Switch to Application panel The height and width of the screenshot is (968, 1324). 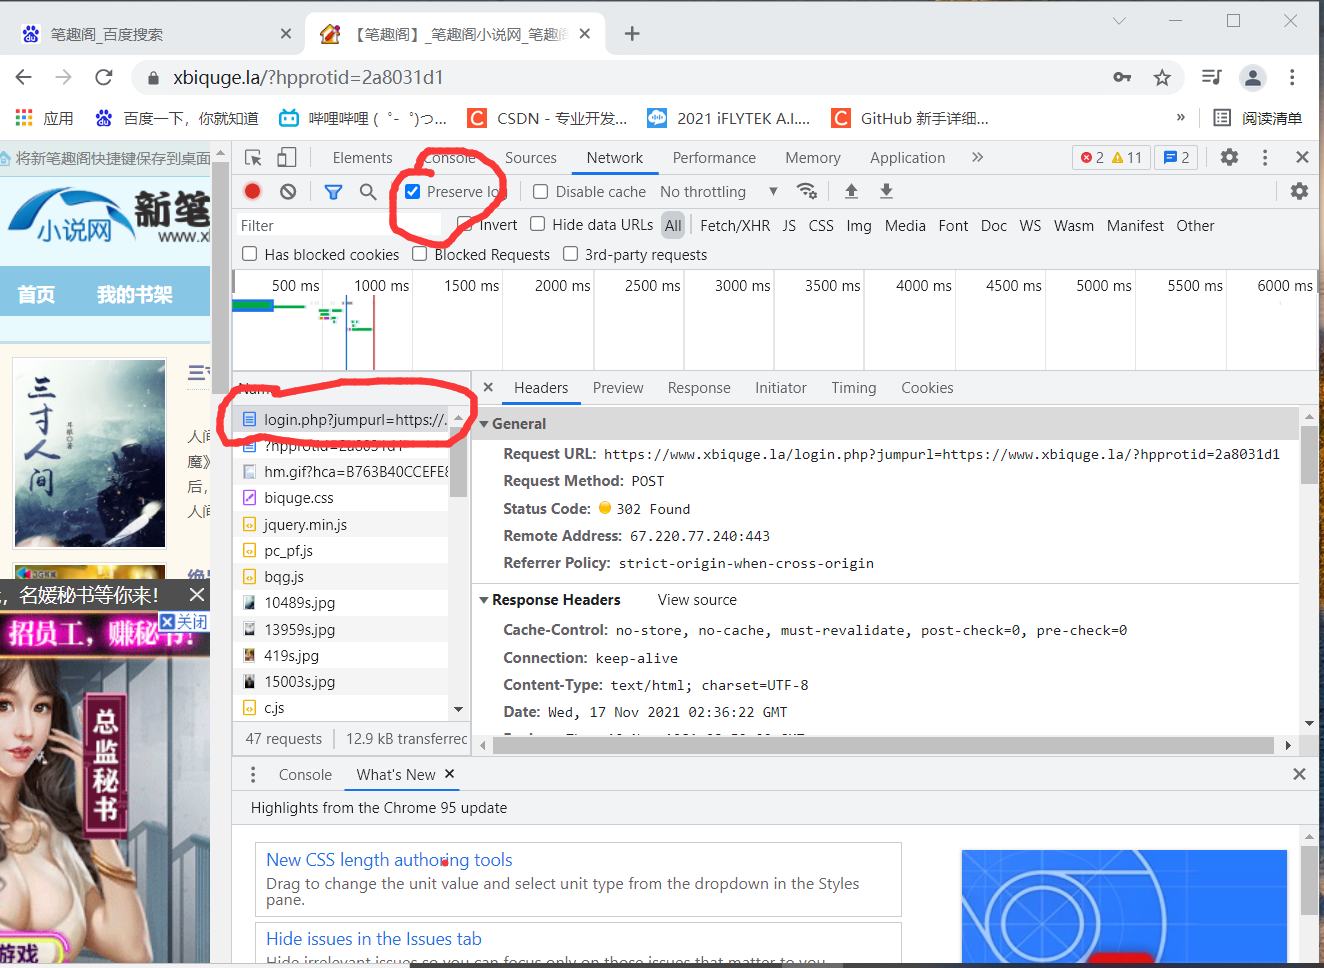pos(907,158)
